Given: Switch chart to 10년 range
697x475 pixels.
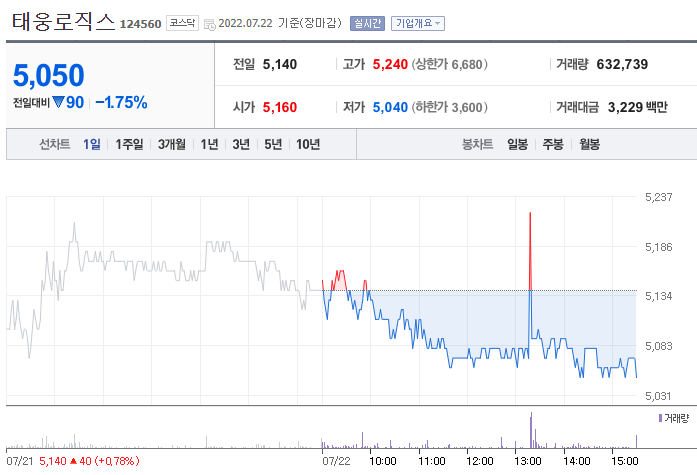Looking at the screenshot, I should [x=308, y=144].
